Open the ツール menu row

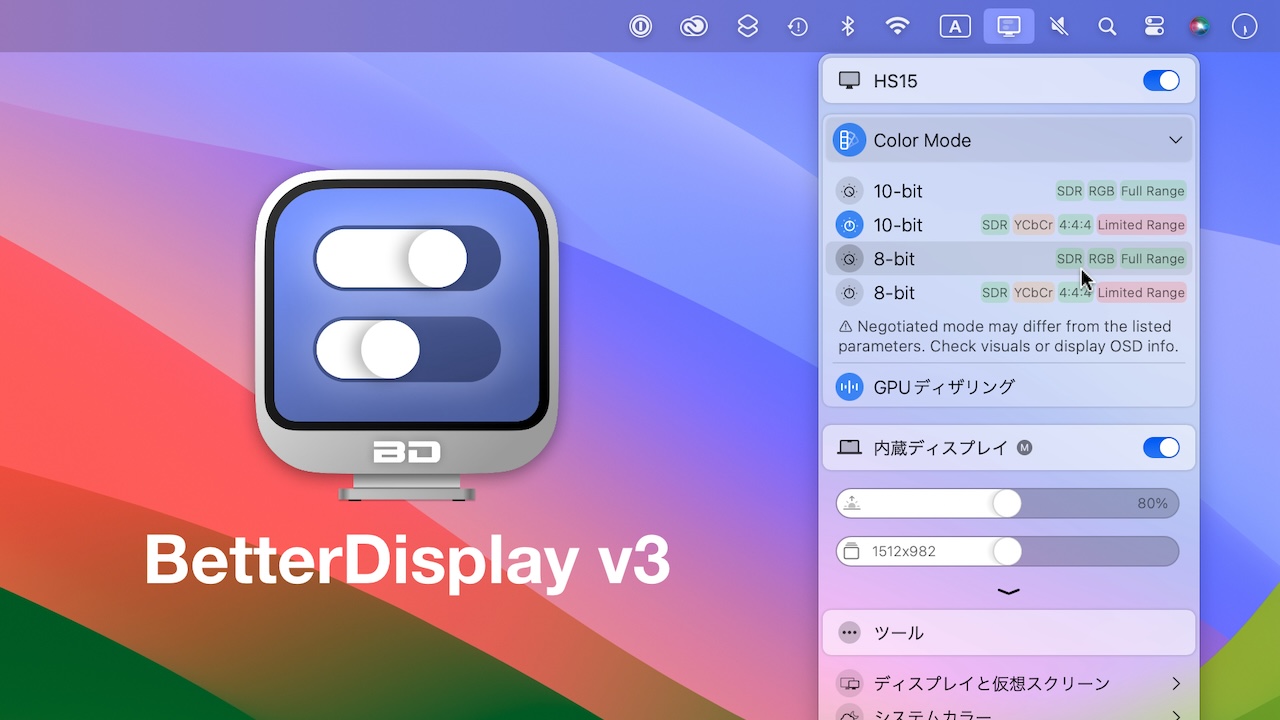(1009, 633)
